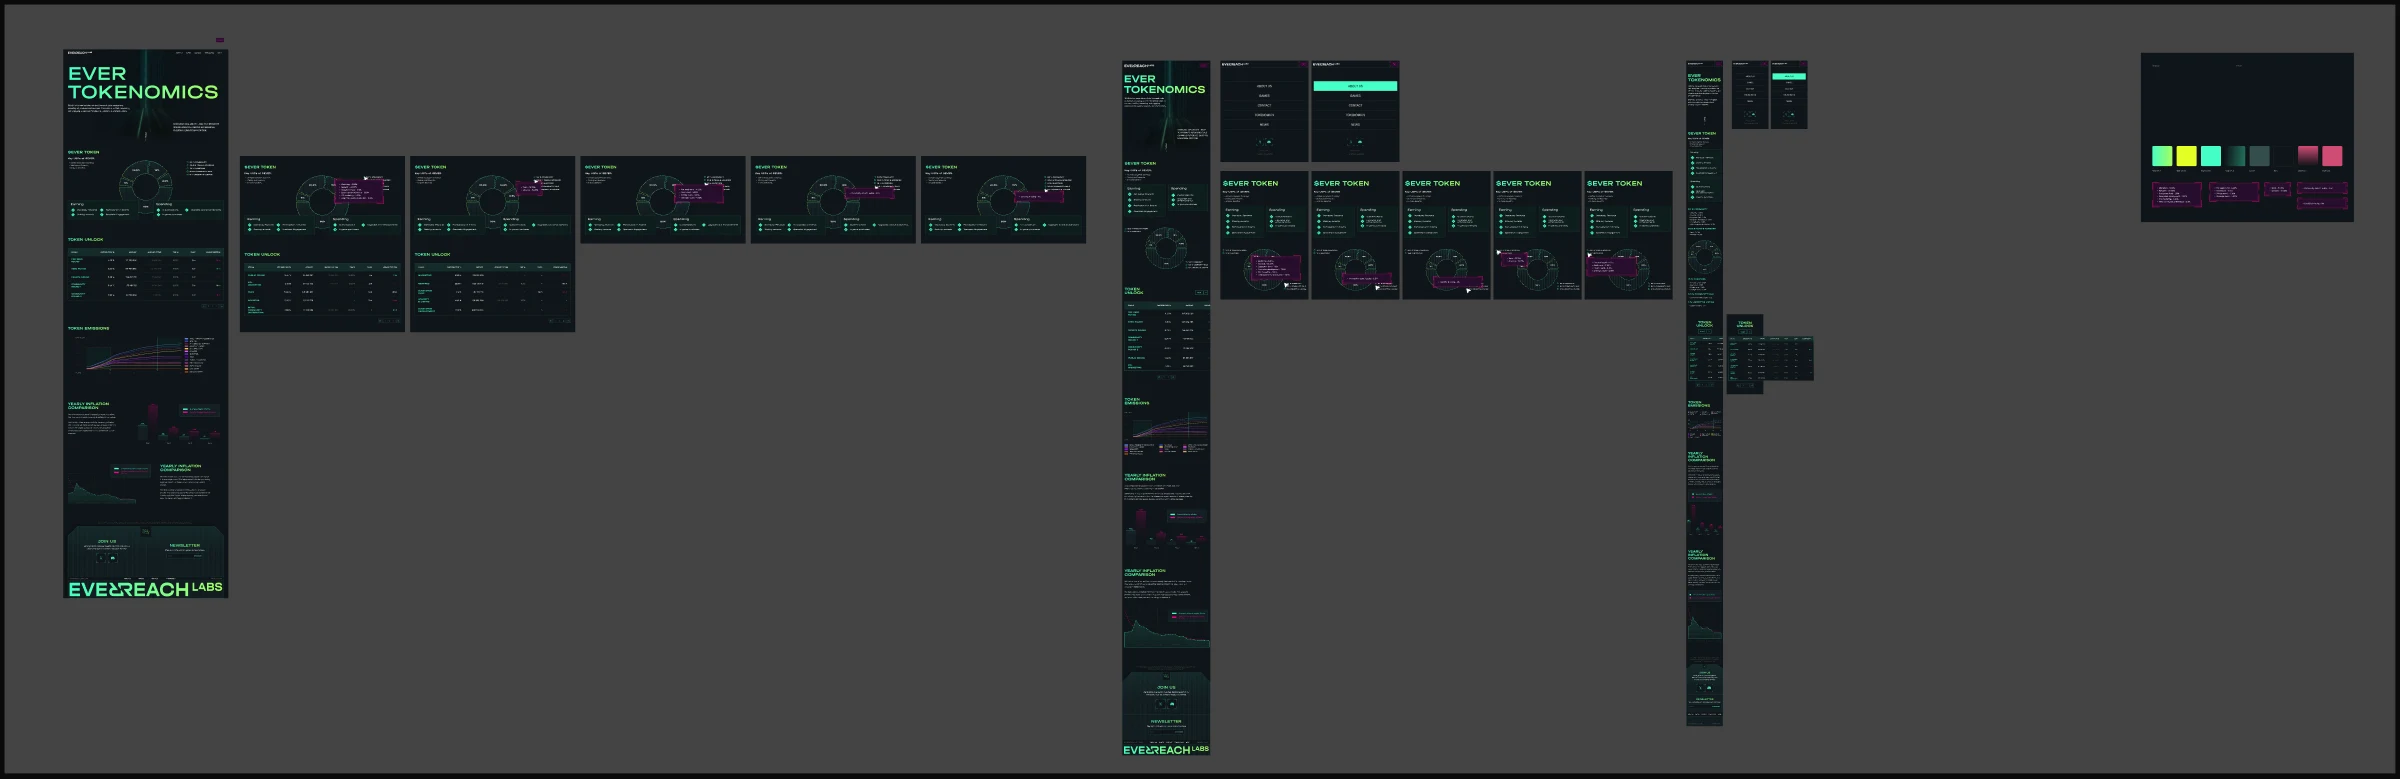
Task: Click the pink menu button in tablet page header
Action: (1206, 65)
